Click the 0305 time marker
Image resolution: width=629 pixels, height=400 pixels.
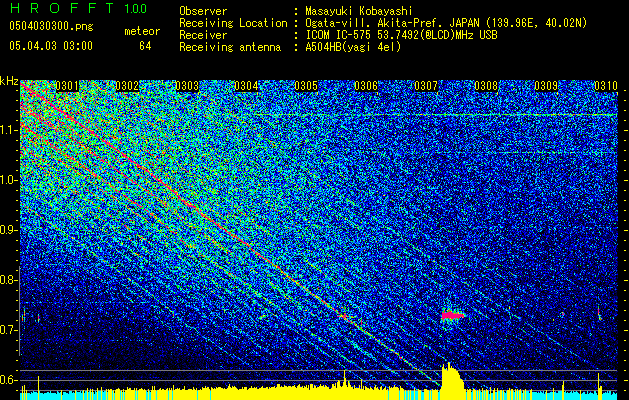[x=306, y=86]
